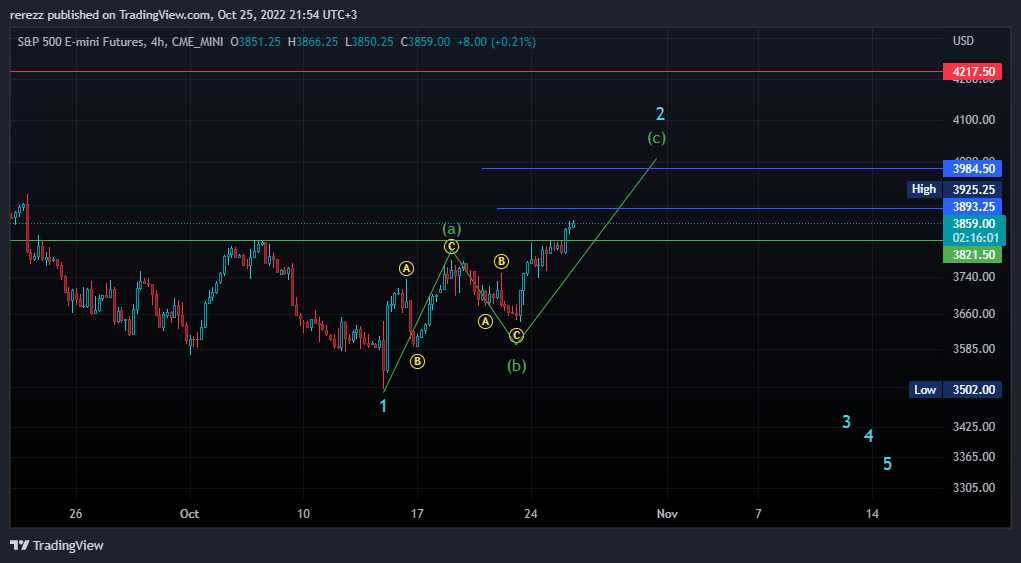Screen dimensions: 1021x563
Task: Click the green 3821.50 price label
Action: coord(972,254)
